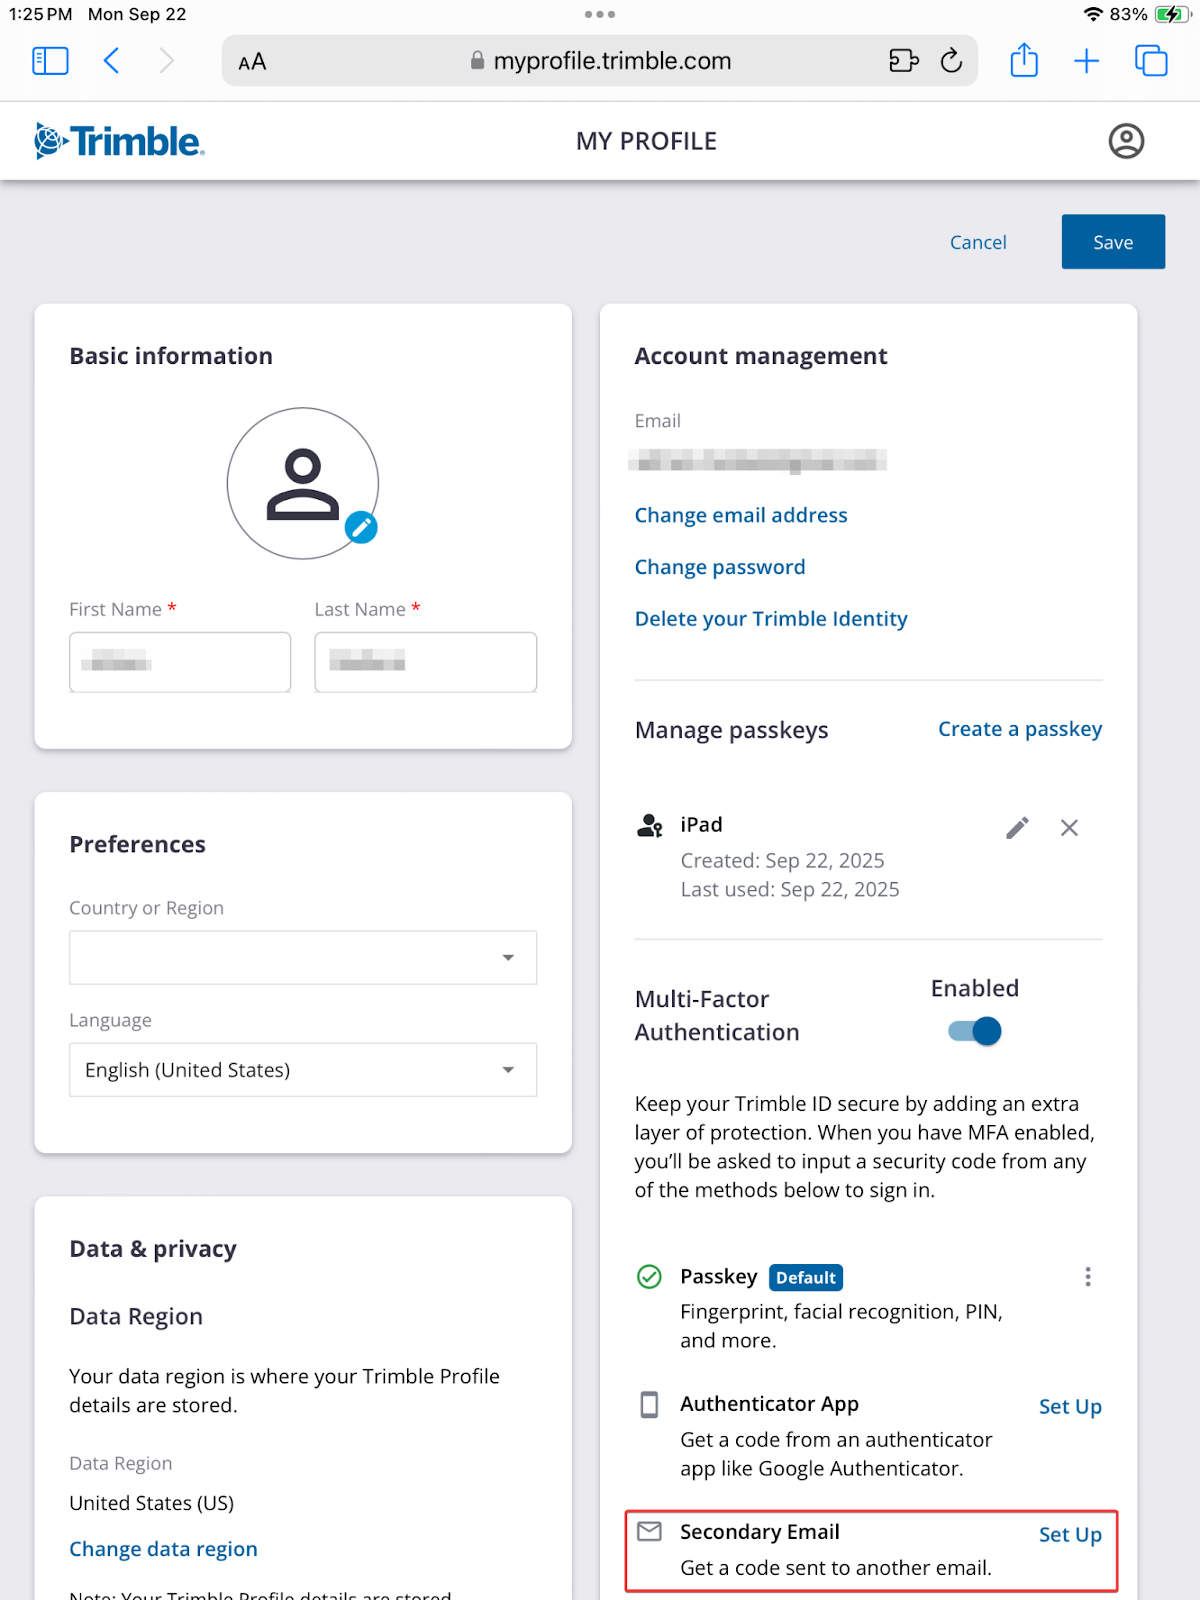Click the First Name input field
The height and width of the screenshot is (1600, 1200).
(x=180, y=662)
